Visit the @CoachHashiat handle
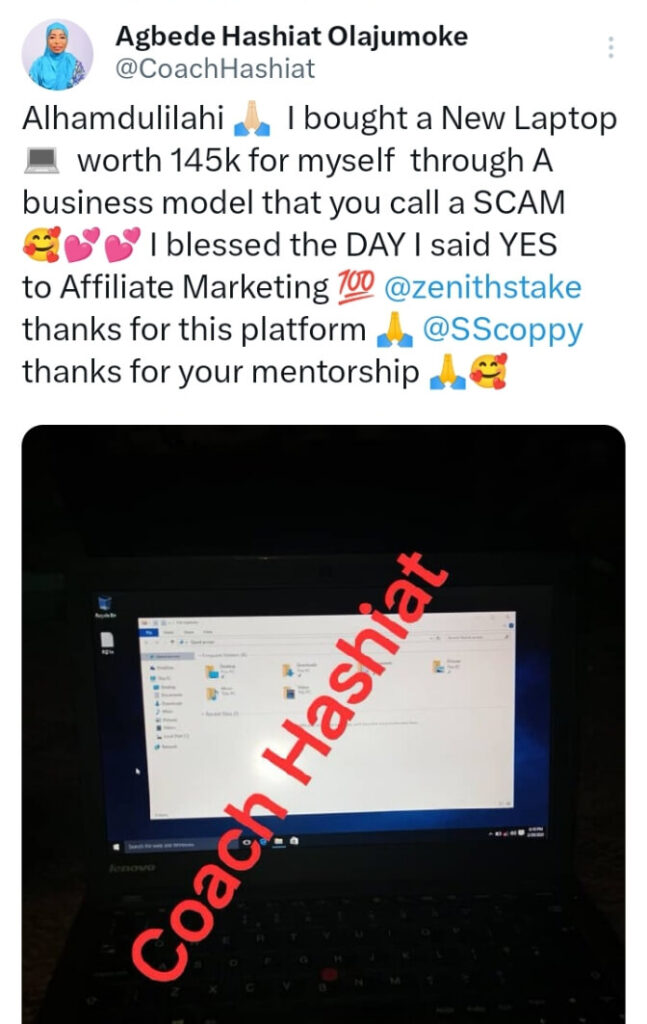Viewport: 647px width, 1024px height. tap(215, 69)
